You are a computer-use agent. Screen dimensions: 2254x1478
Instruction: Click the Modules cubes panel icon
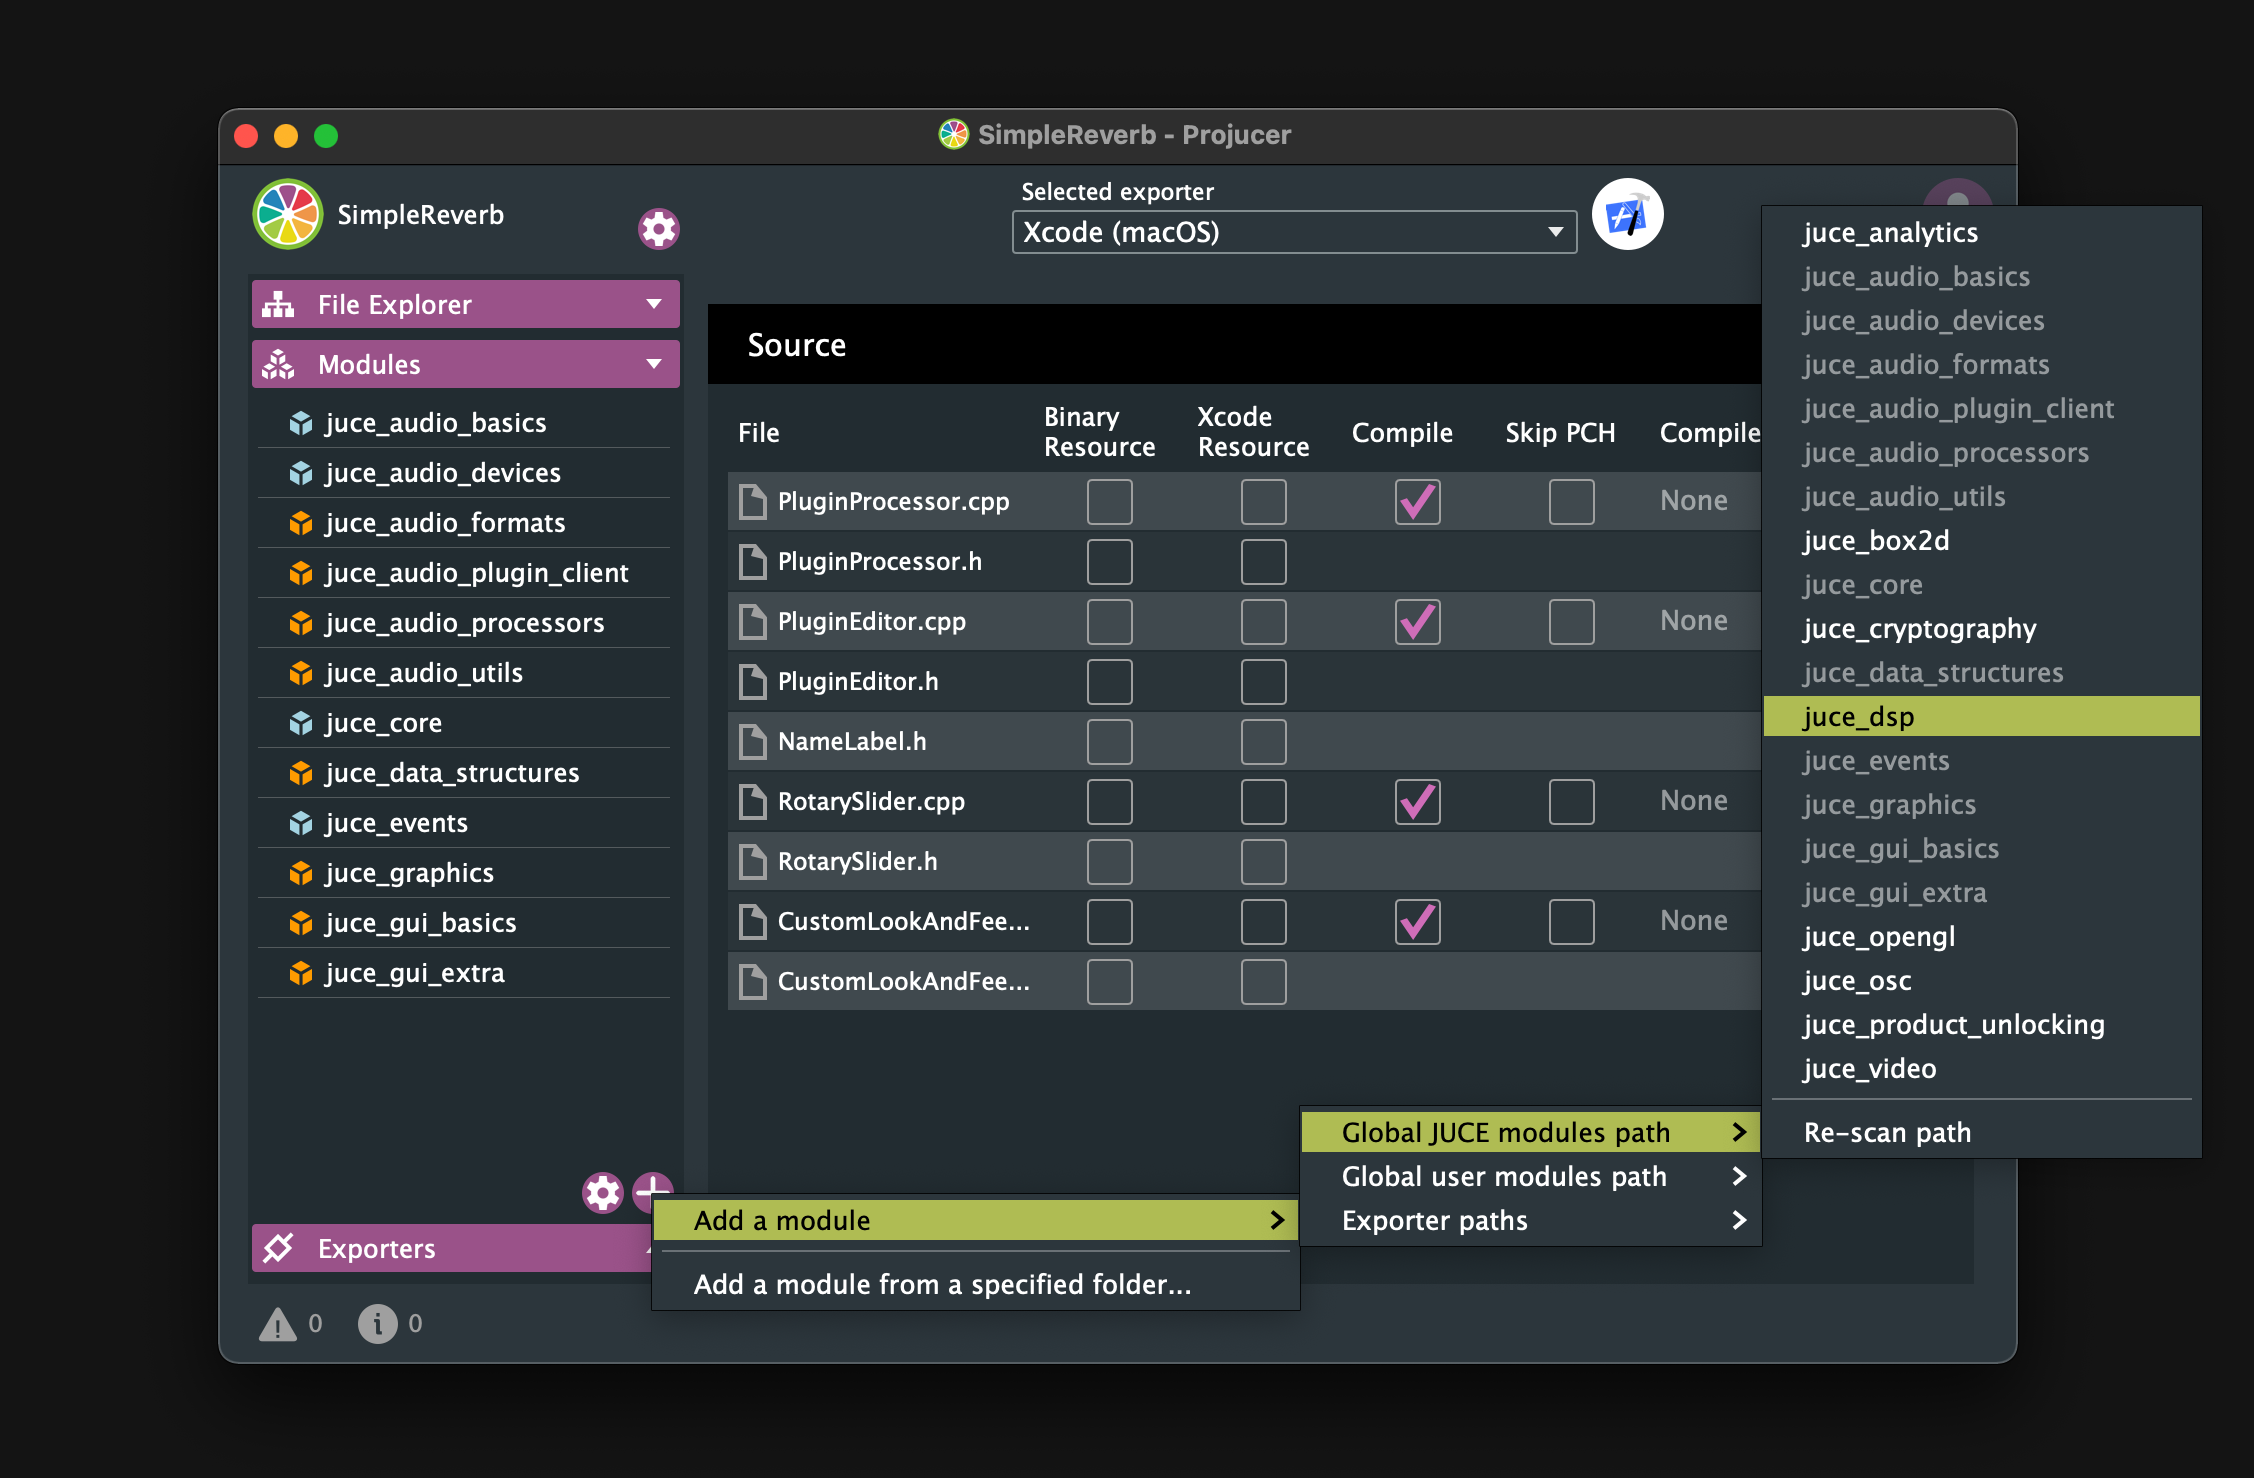278,364
